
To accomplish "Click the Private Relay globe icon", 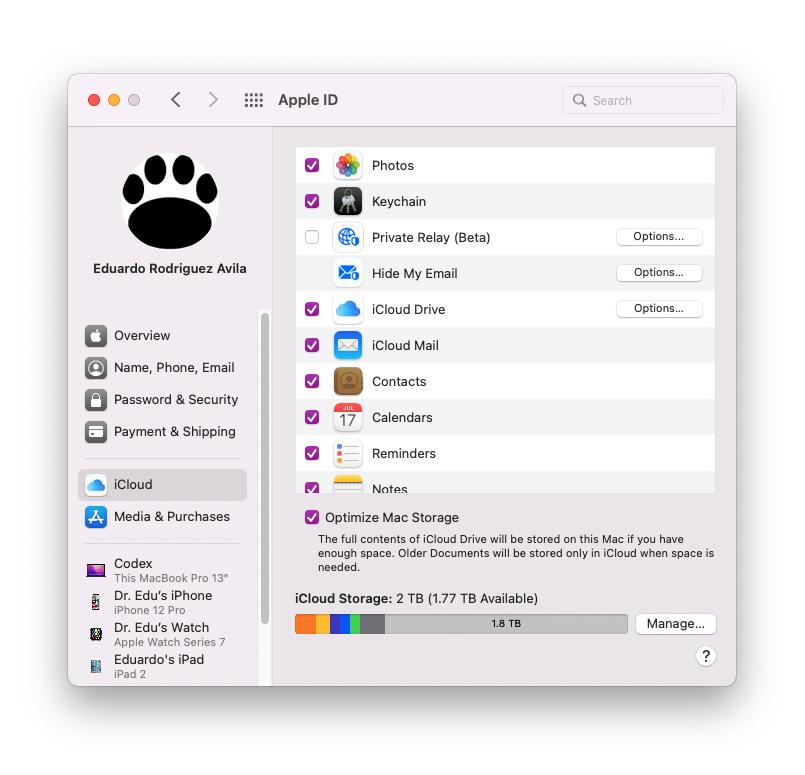I will (347, 238).
